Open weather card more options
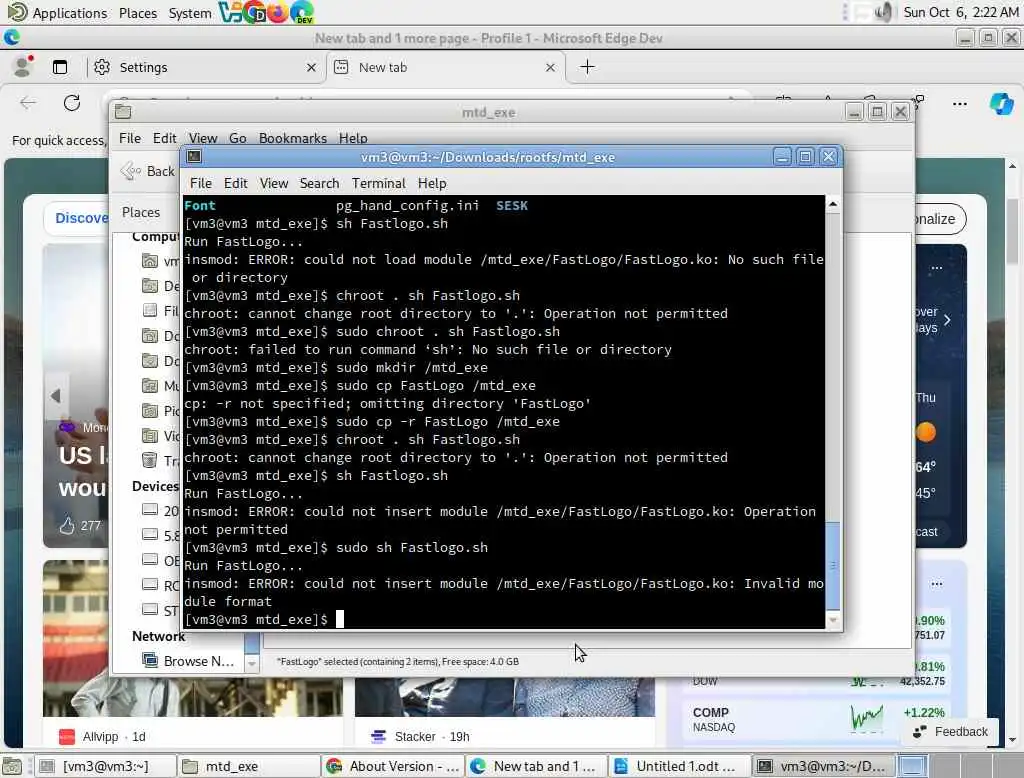 (936, 268)
